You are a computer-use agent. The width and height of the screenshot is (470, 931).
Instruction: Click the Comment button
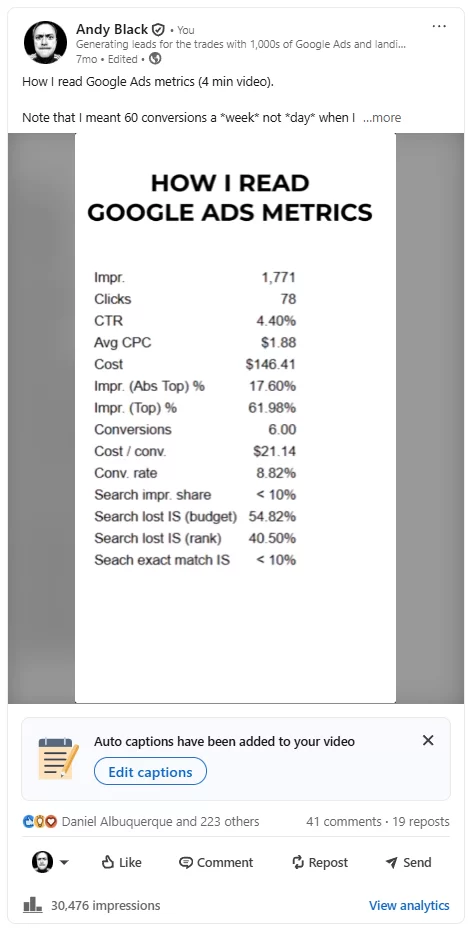coord(216,863)
